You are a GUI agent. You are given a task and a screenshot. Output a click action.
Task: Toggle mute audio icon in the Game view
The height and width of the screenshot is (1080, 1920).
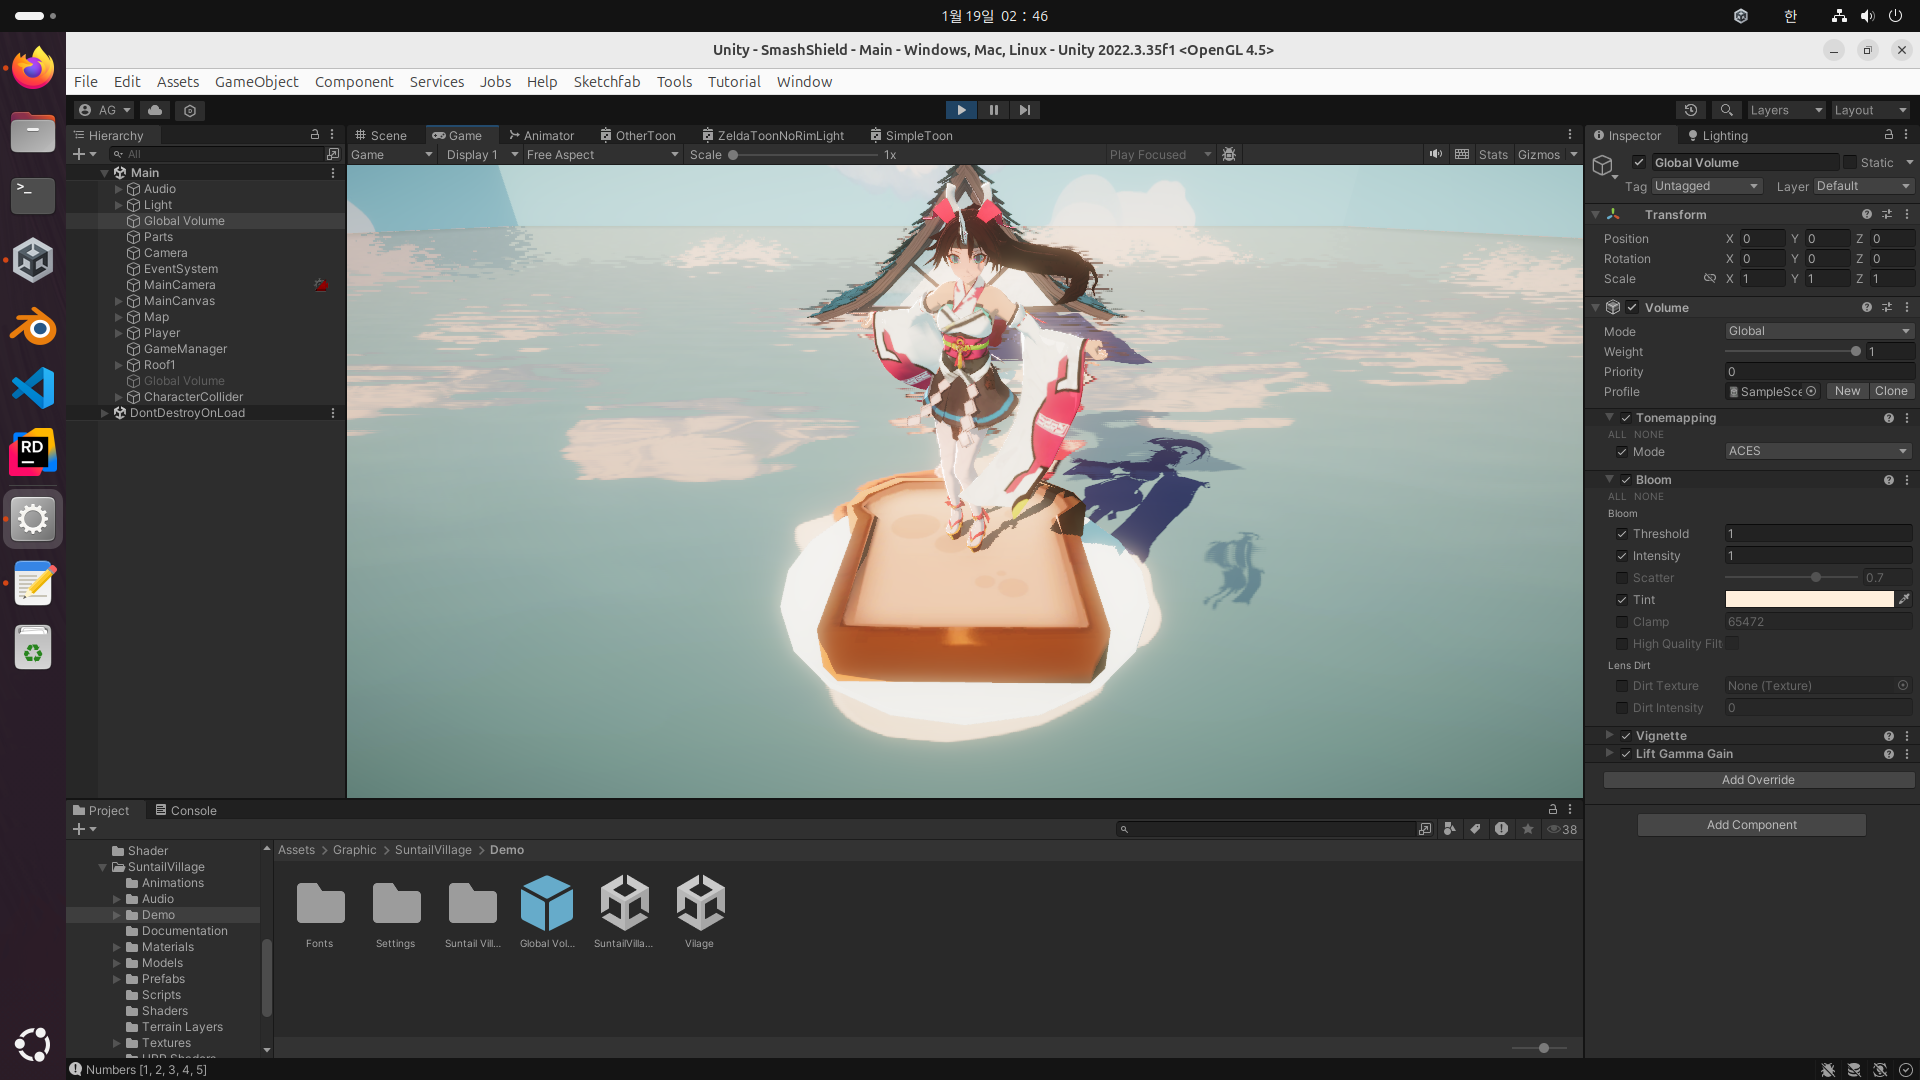(x=1436, y=154)
